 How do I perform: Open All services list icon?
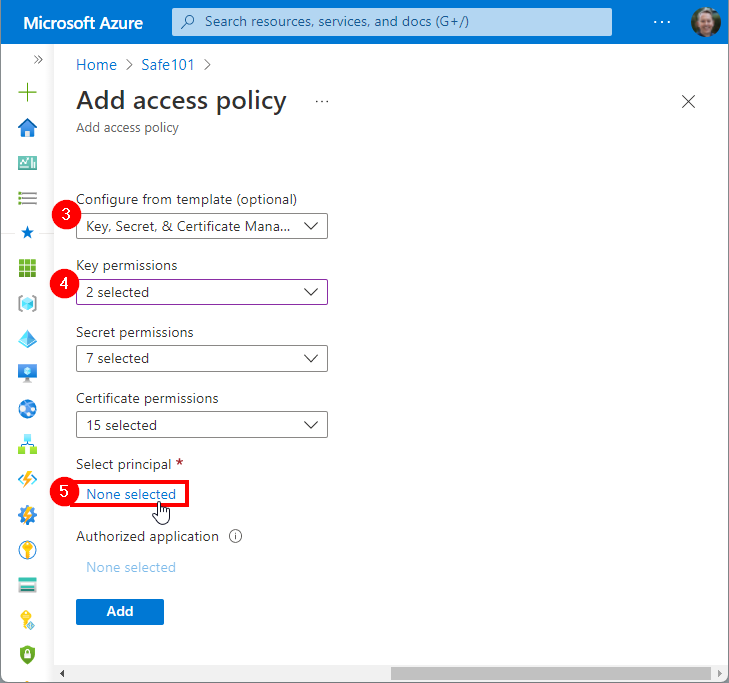tap(28, 198)
